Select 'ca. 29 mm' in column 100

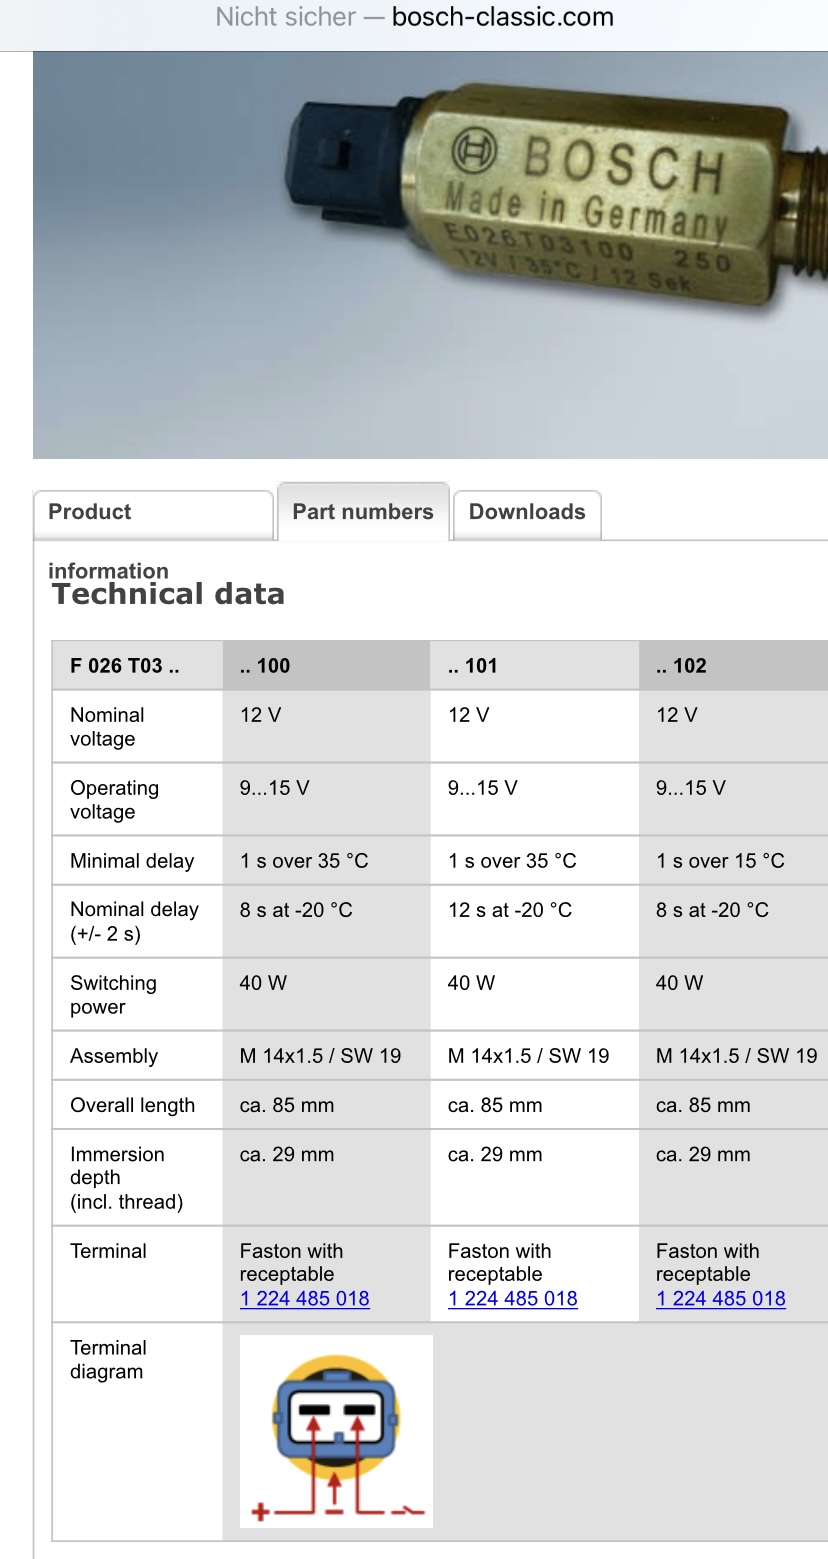[x=287, y=1154]
